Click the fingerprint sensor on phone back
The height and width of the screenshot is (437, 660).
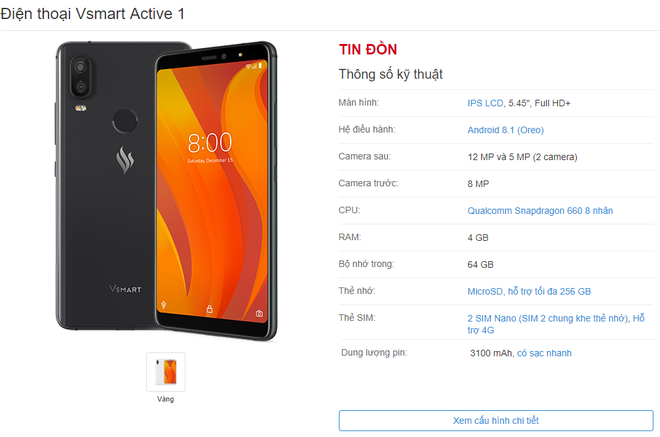pyautogui.click(x=125, y=121)
